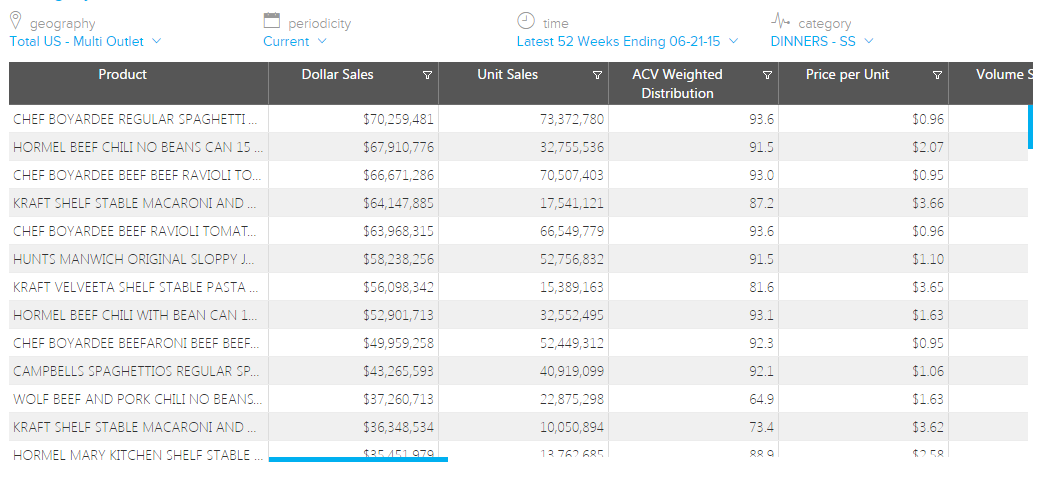Expand the Total US - Multi Outlet dropdown
The height and width of the screenshot is (479, 1050).
[85, 41]
